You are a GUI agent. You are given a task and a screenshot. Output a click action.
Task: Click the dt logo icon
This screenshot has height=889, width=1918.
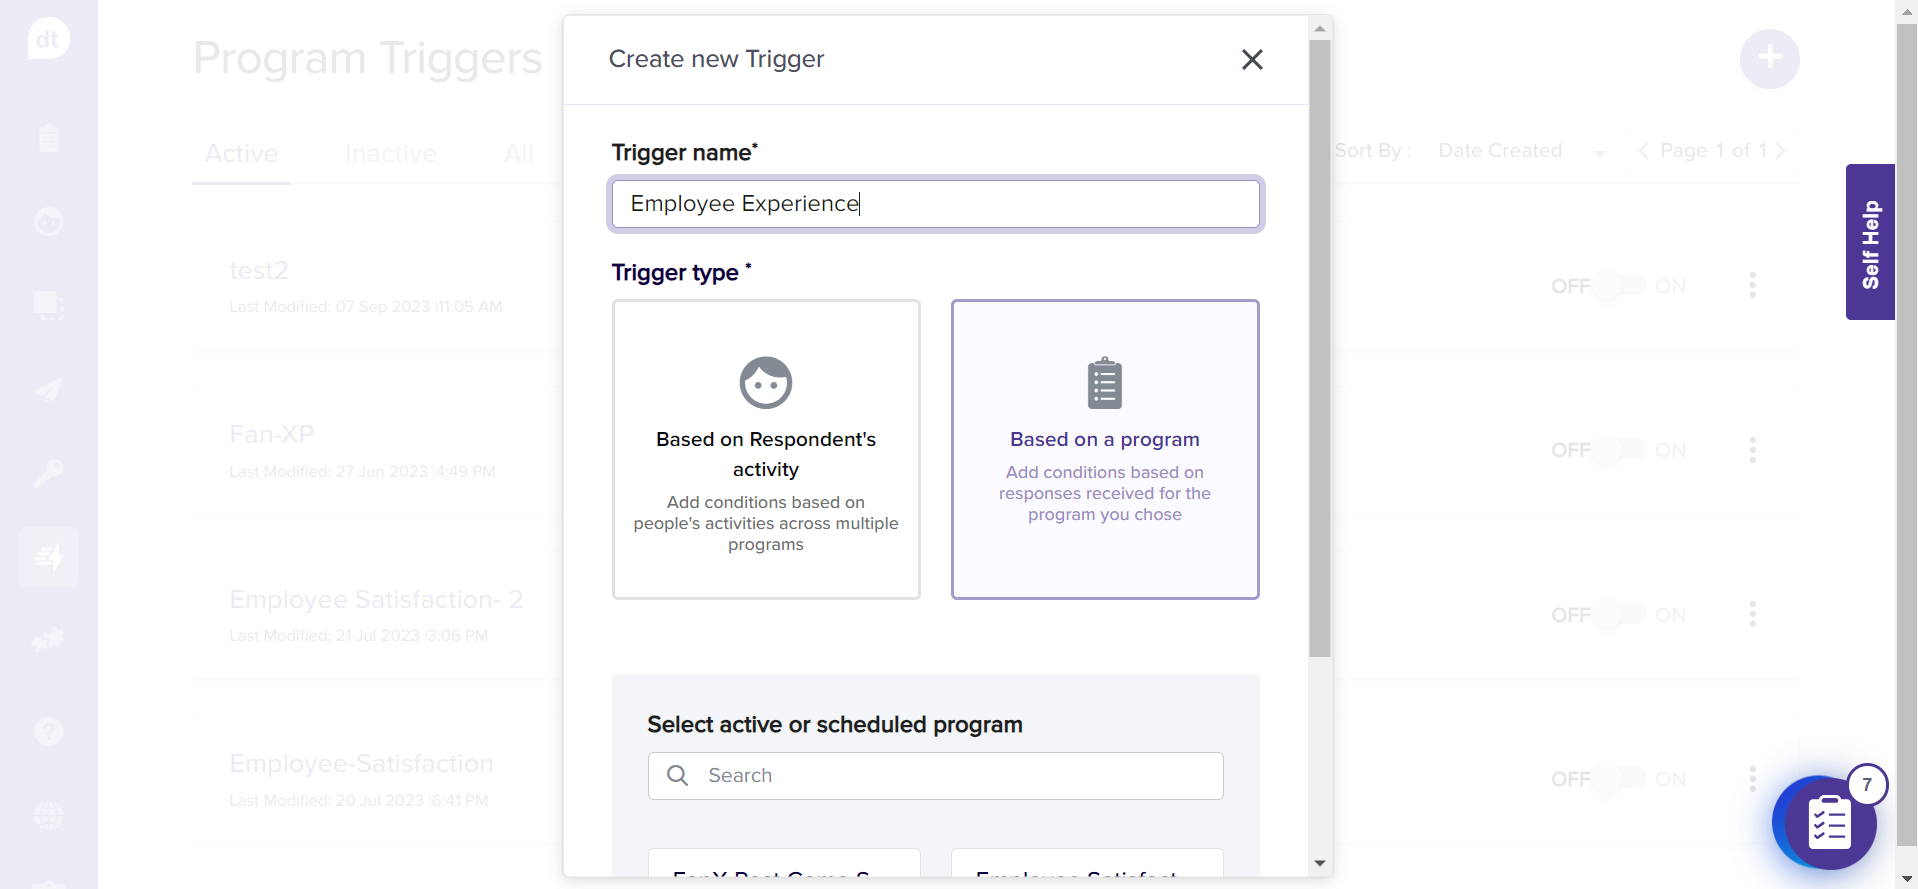[48, 40]
